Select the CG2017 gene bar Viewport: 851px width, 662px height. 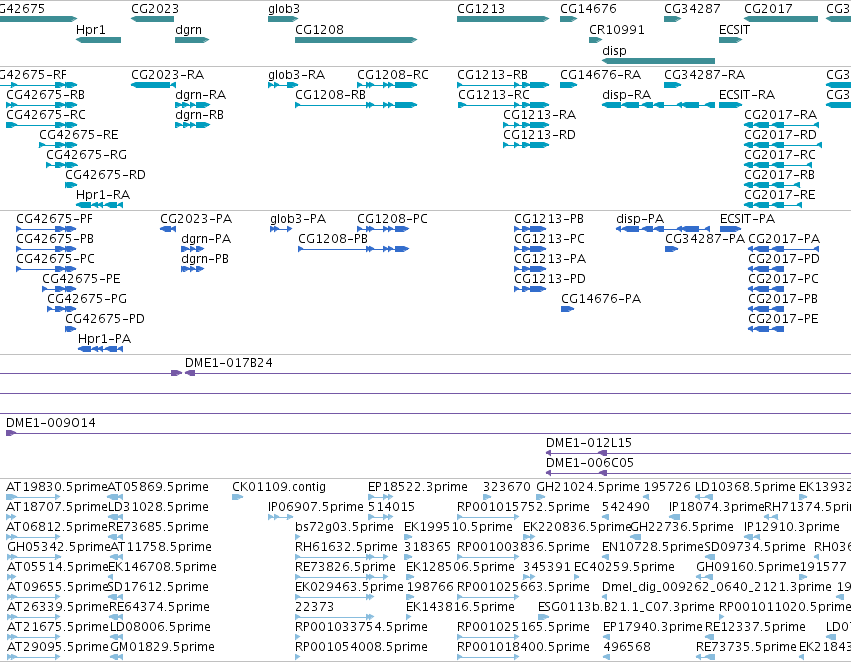tap(781, 19)
